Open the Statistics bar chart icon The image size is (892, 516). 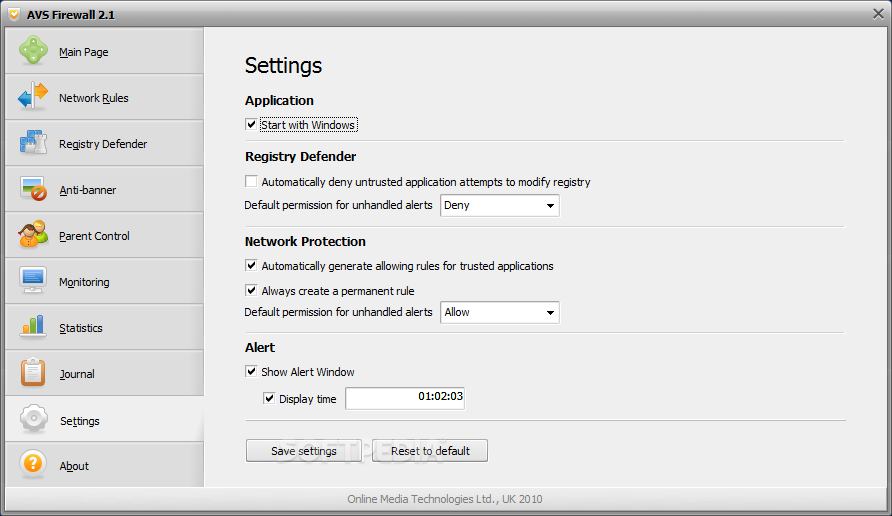click(x=33, y=327)
